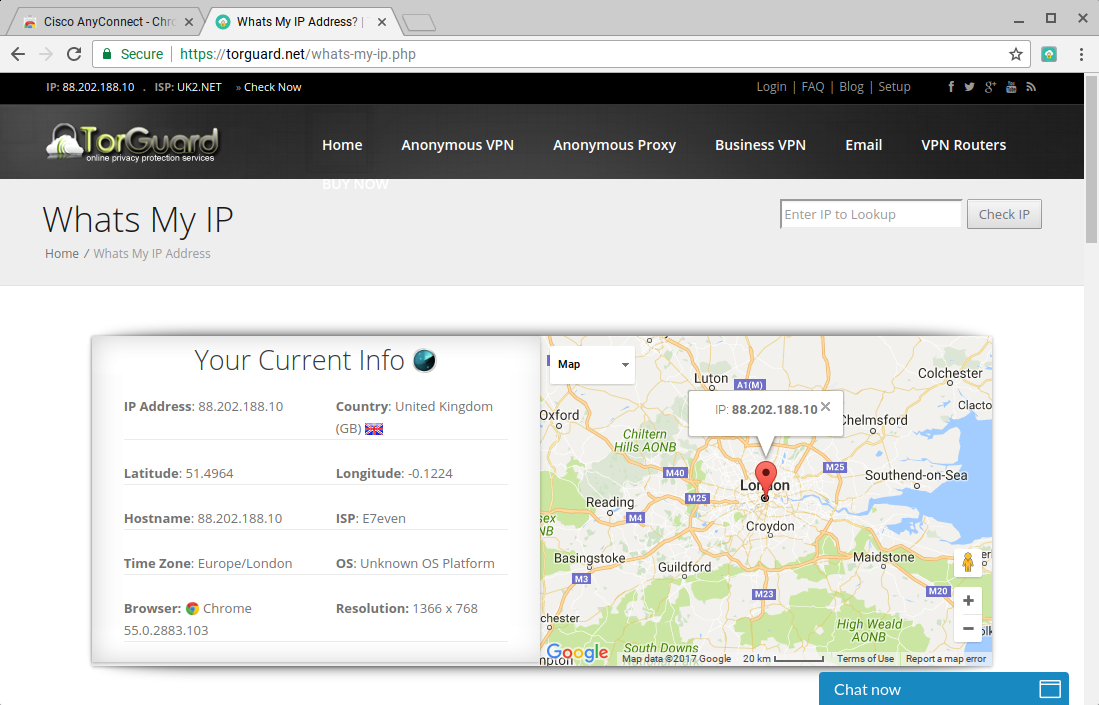Click the Home breadcrumb link
The image size is (1099, 705).
pyautogui.click(x=62, y=254)
